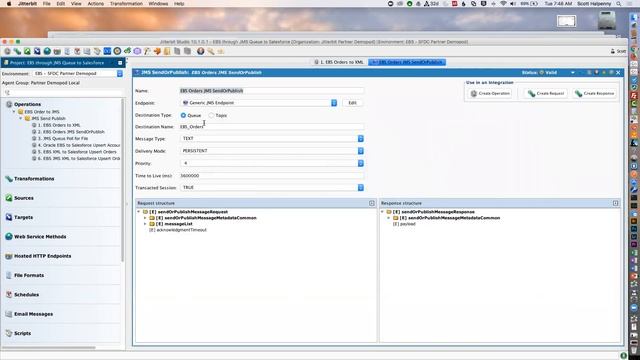Click the Name input field
The image size is (640, 360).
(x=271, y=91)
